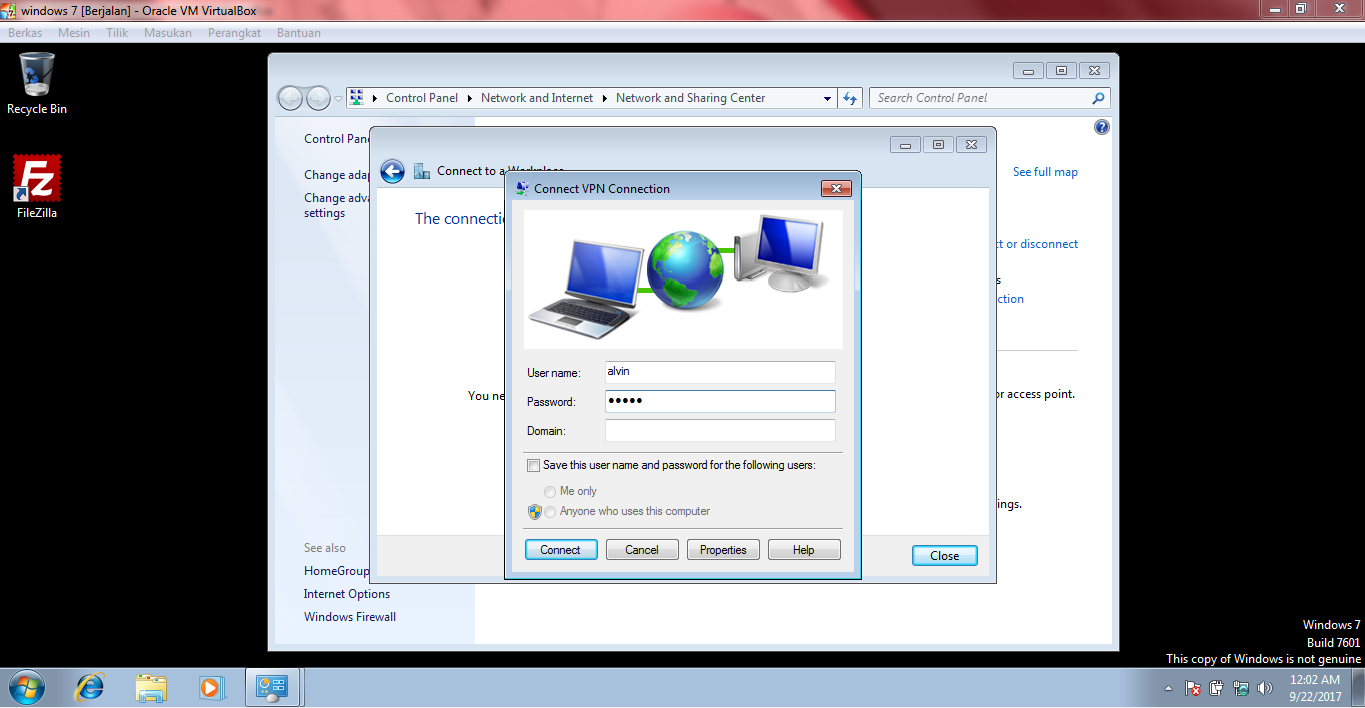1365x708 pixels.
Task: Click the Show desktop strip beside clock
Action: pyautogui.click(x=1358, y=688)
